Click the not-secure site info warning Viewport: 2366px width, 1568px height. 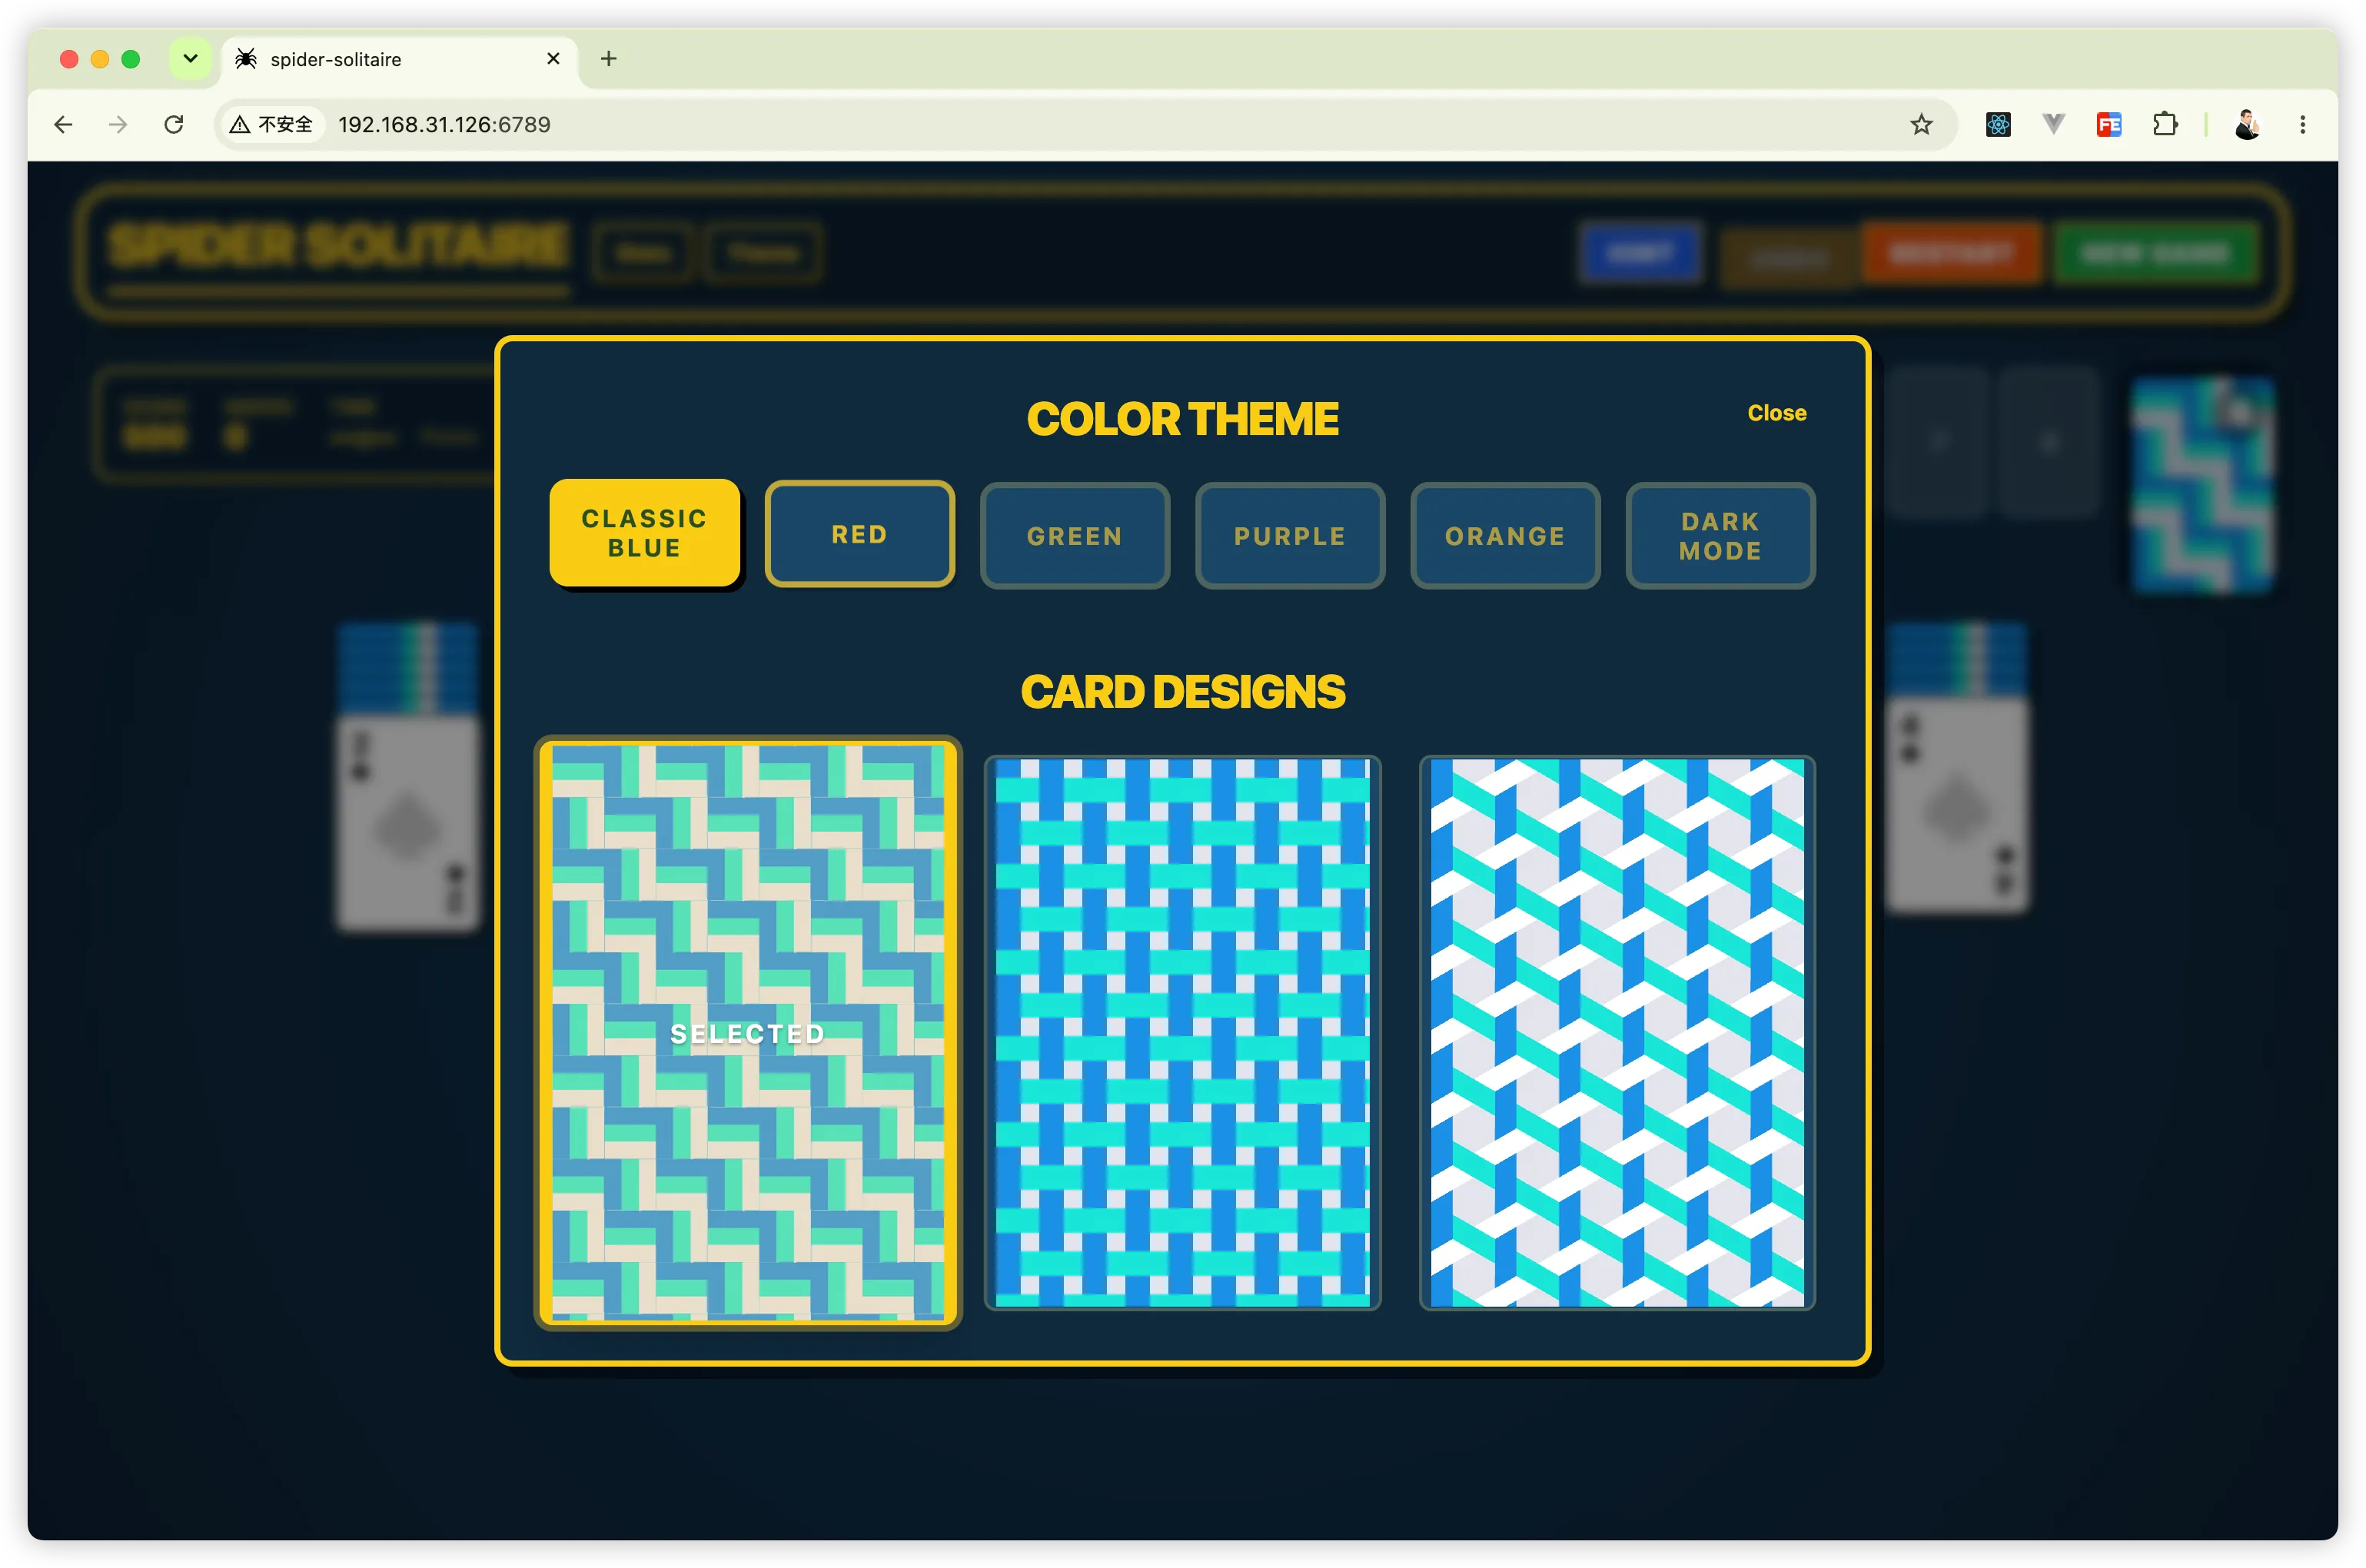[271, 124]
